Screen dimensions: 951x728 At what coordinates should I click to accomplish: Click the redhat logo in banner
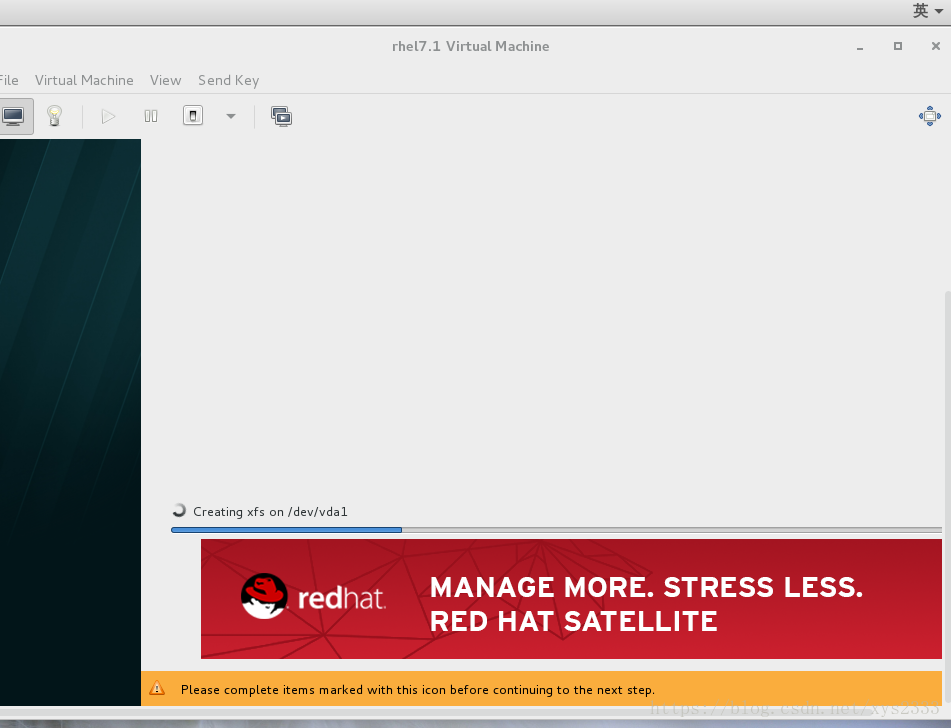(313, 597)
